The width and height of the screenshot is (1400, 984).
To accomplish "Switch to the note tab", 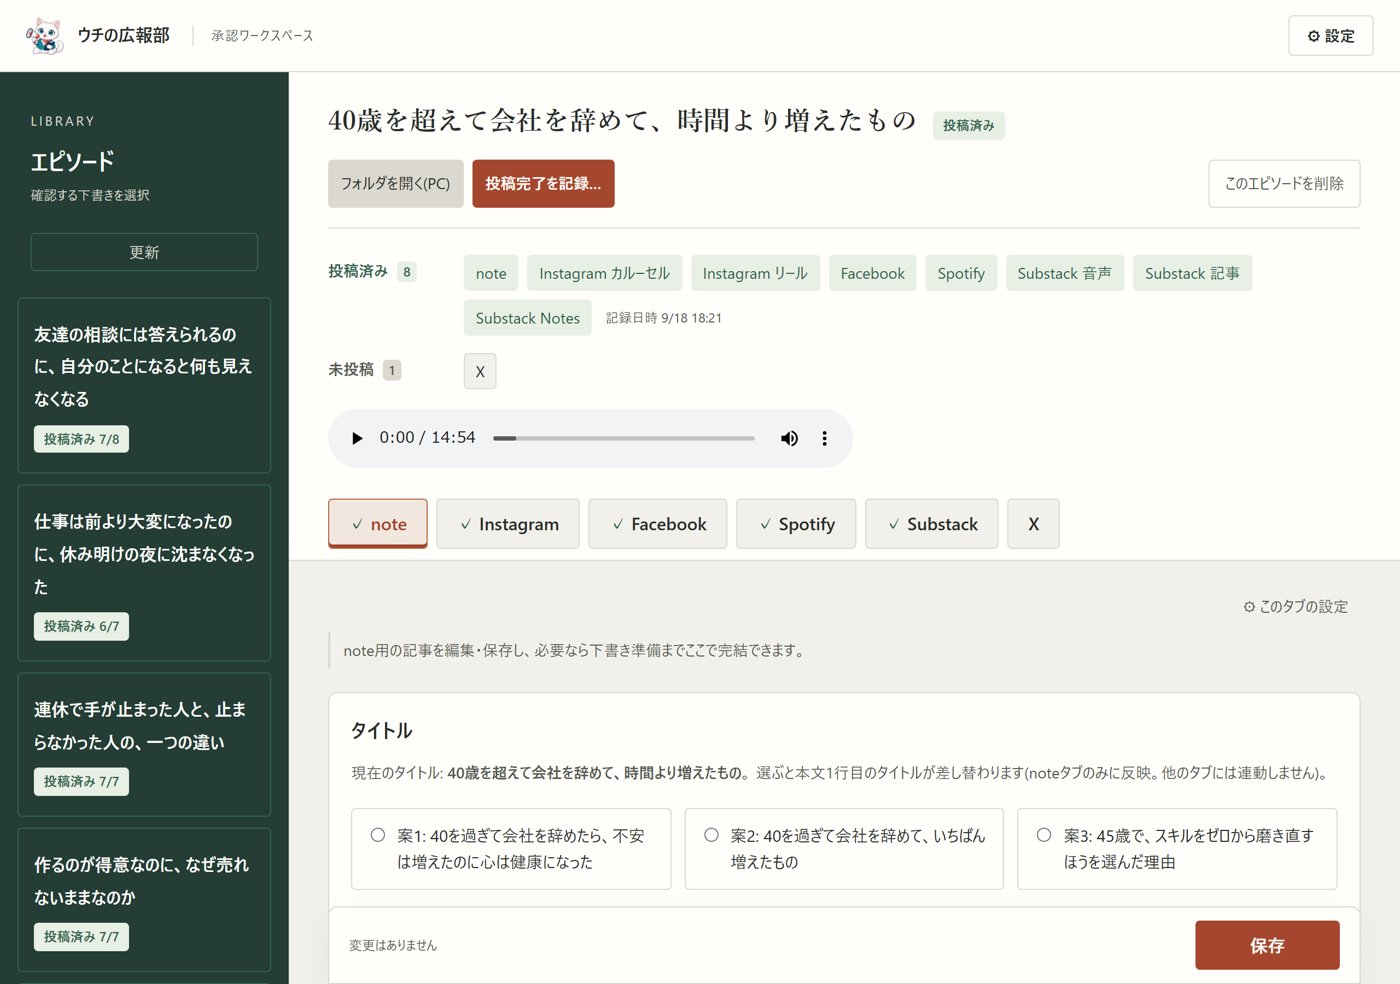I will 378,524.
